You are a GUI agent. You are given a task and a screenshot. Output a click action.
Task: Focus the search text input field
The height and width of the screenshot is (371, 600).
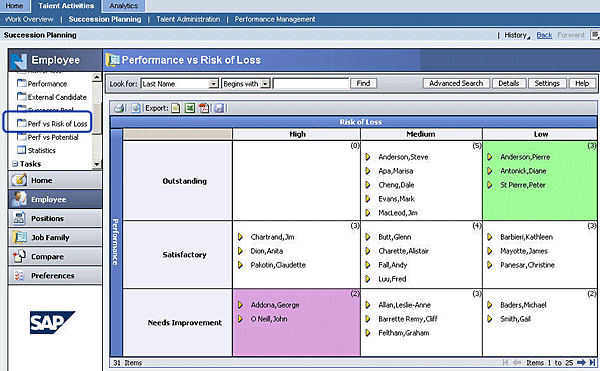[x=311, y=84]
